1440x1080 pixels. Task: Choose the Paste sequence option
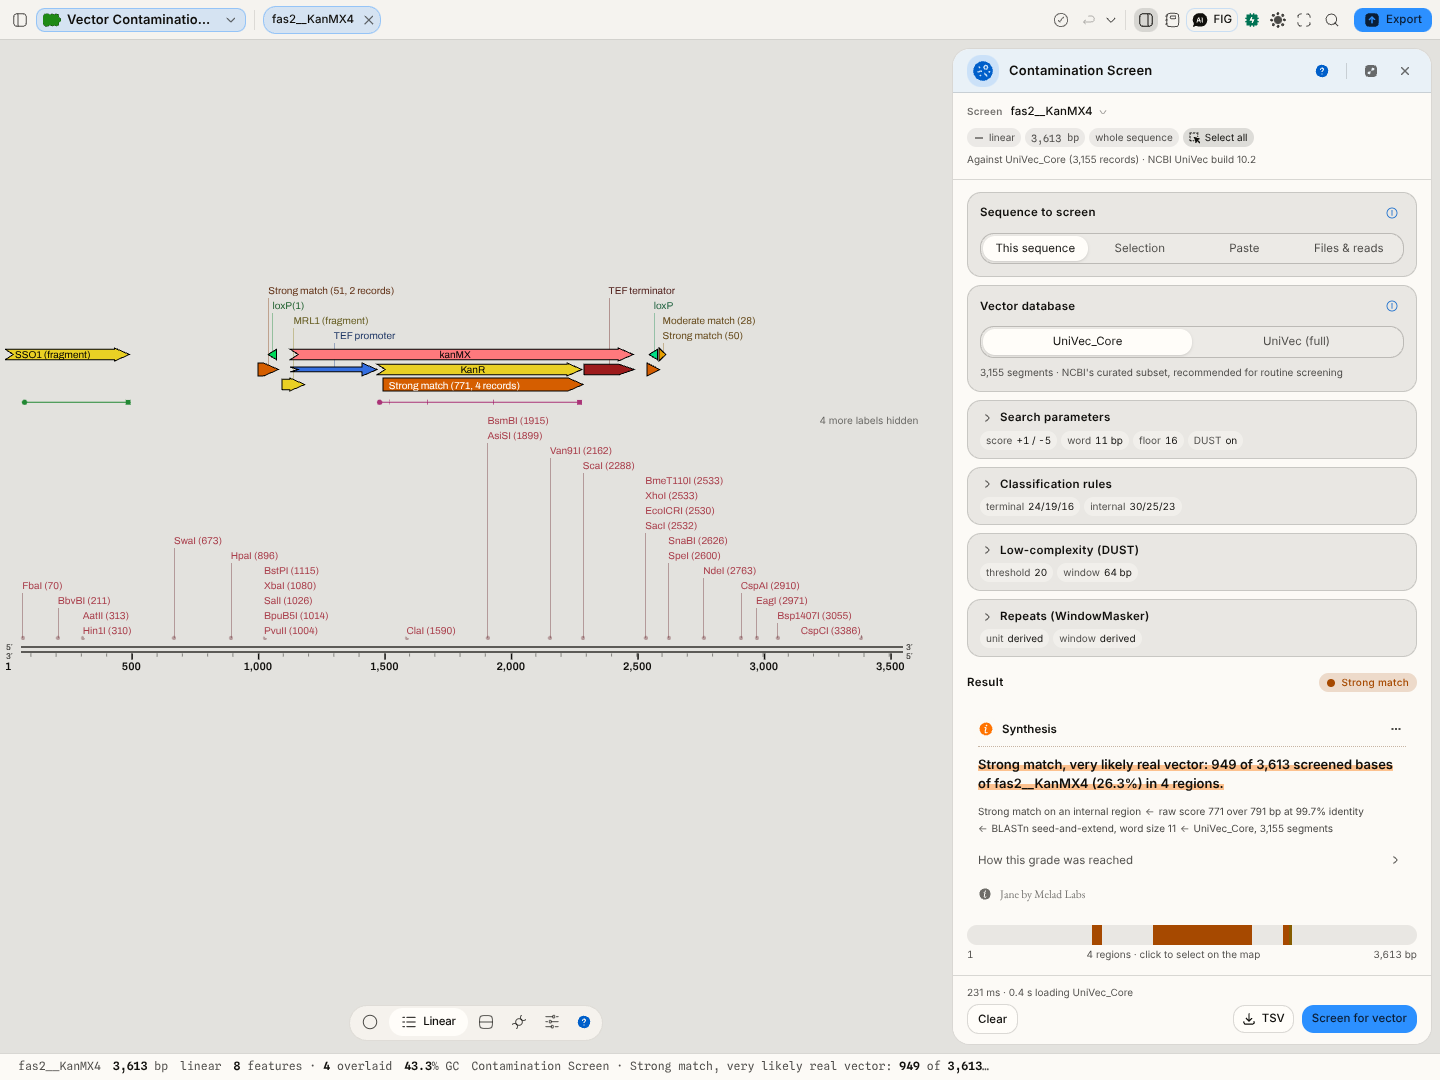pos(1244,248)
